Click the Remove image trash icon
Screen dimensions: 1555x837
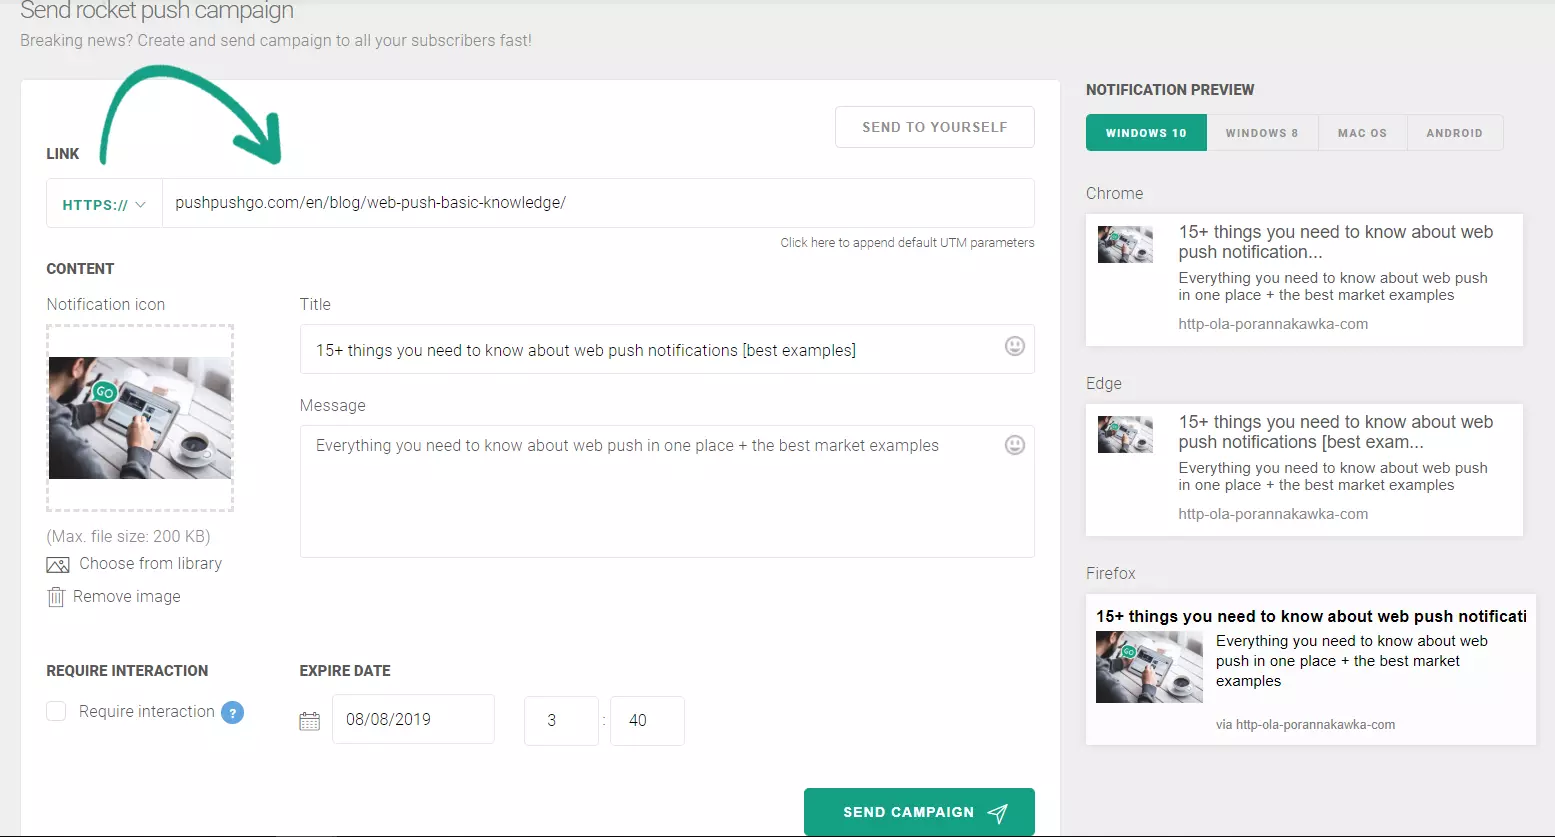(x=56, y=597)
